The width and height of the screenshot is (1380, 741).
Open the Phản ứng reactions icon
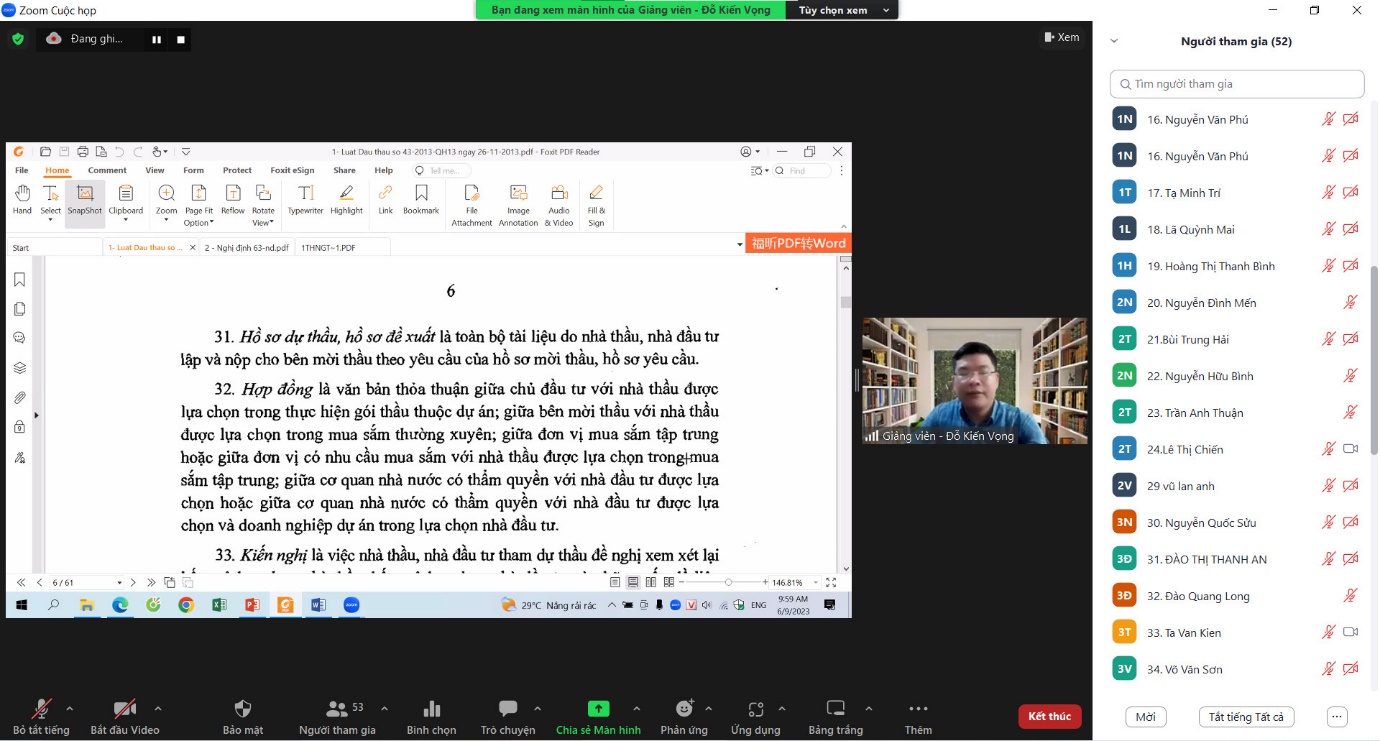tap(684, 709)
